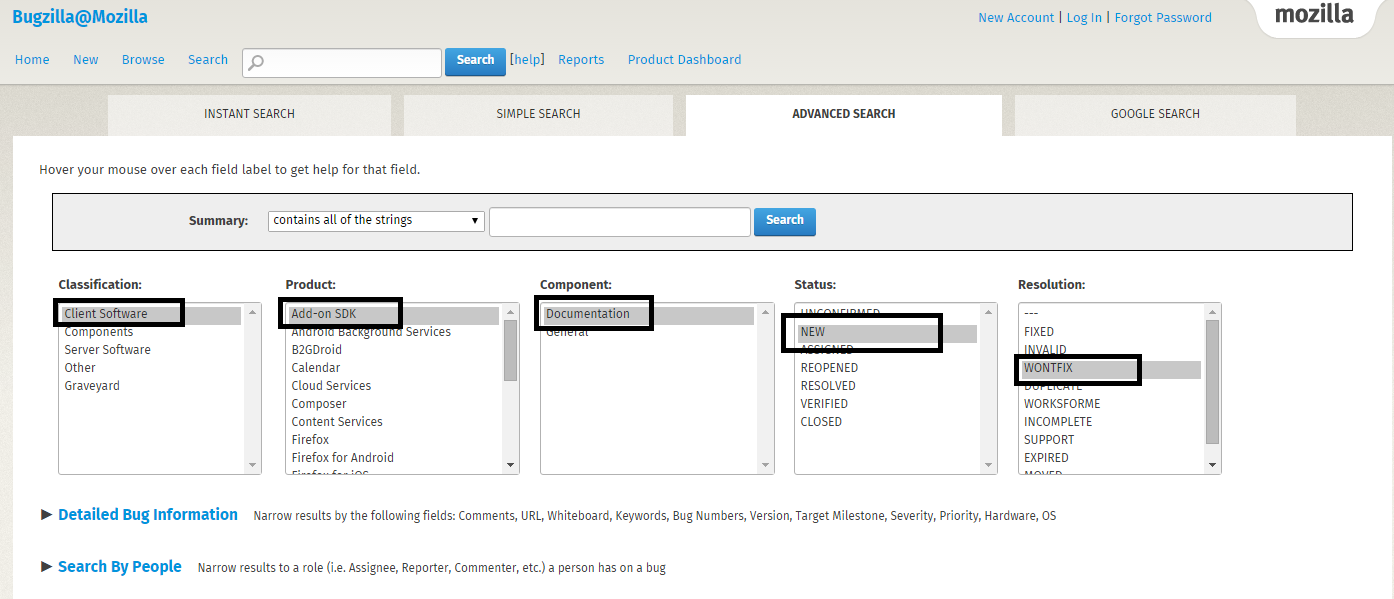Select Add-on SDK product
This screenshot has height=599, width=1394.
pos(392,314)
